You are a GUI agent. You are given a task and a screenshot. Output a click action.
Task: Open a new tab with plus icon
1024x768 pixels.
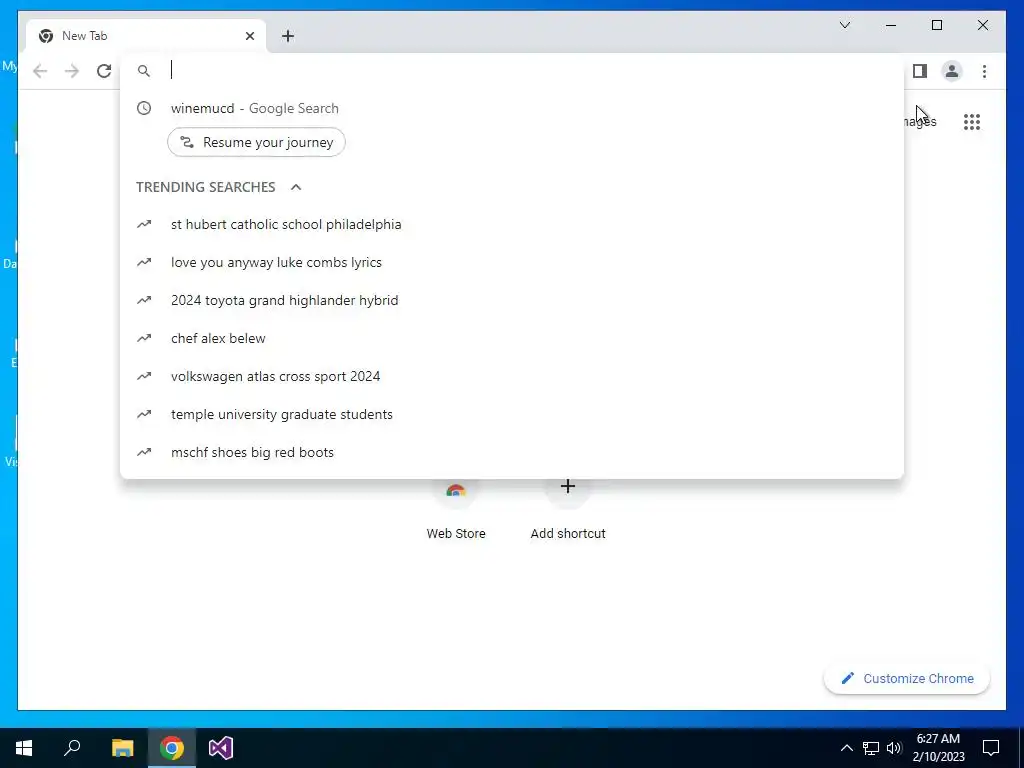288,36
